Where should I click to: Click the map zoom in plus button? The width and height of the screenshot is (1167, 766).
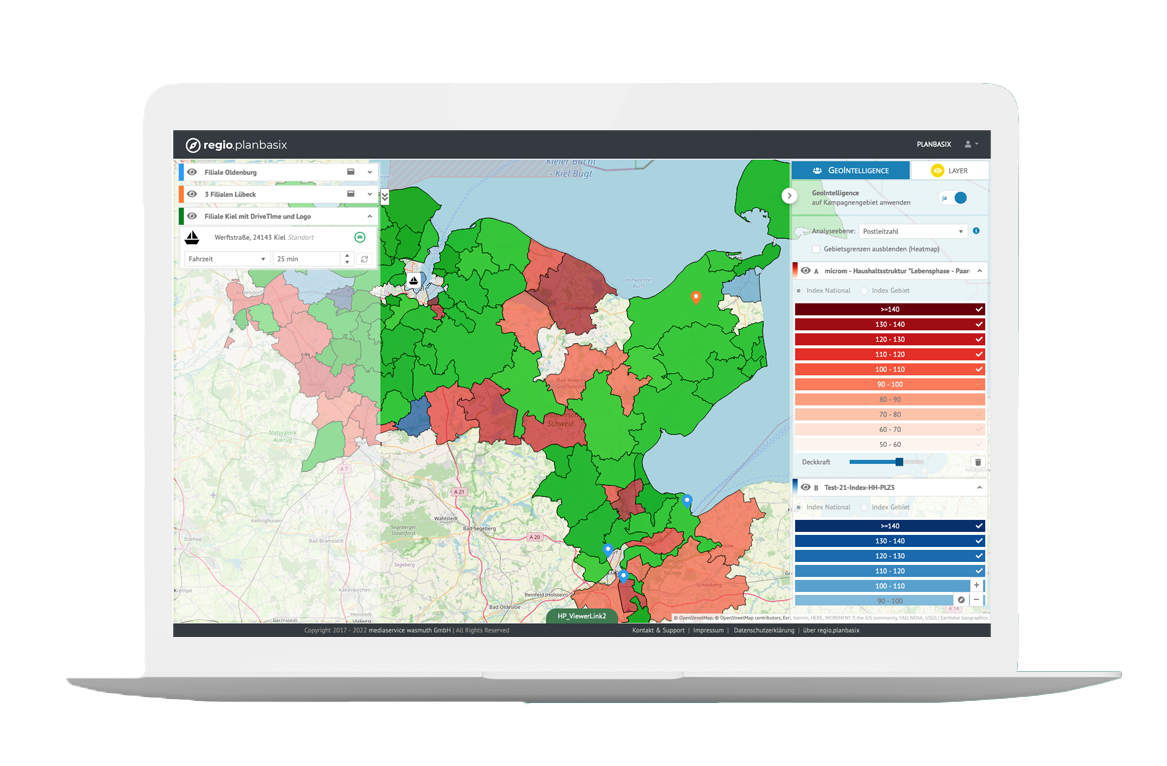click(x=976, y=585)
